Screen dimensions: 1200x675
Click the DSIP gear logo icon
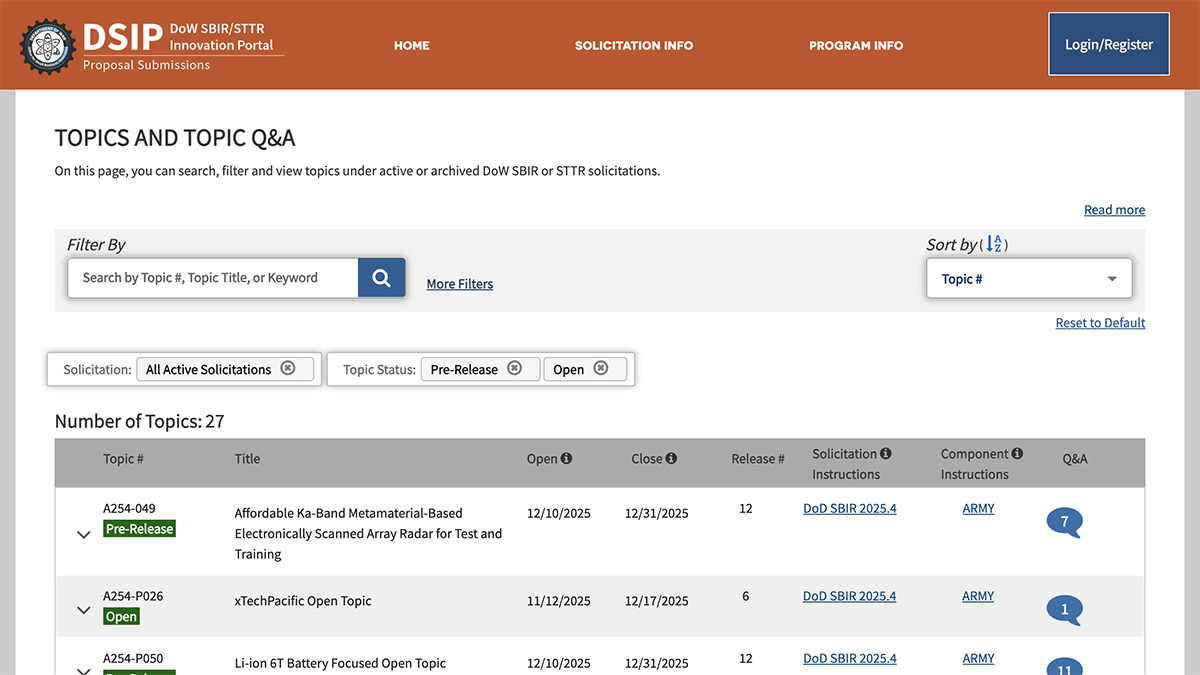pyautogui.click(x=47, y=45)
